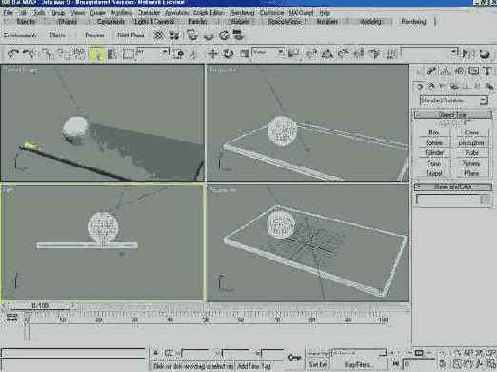Viewport: 497px width, 372px height.
Task: Switch to the Modeling tab panel
Action: 371,22
